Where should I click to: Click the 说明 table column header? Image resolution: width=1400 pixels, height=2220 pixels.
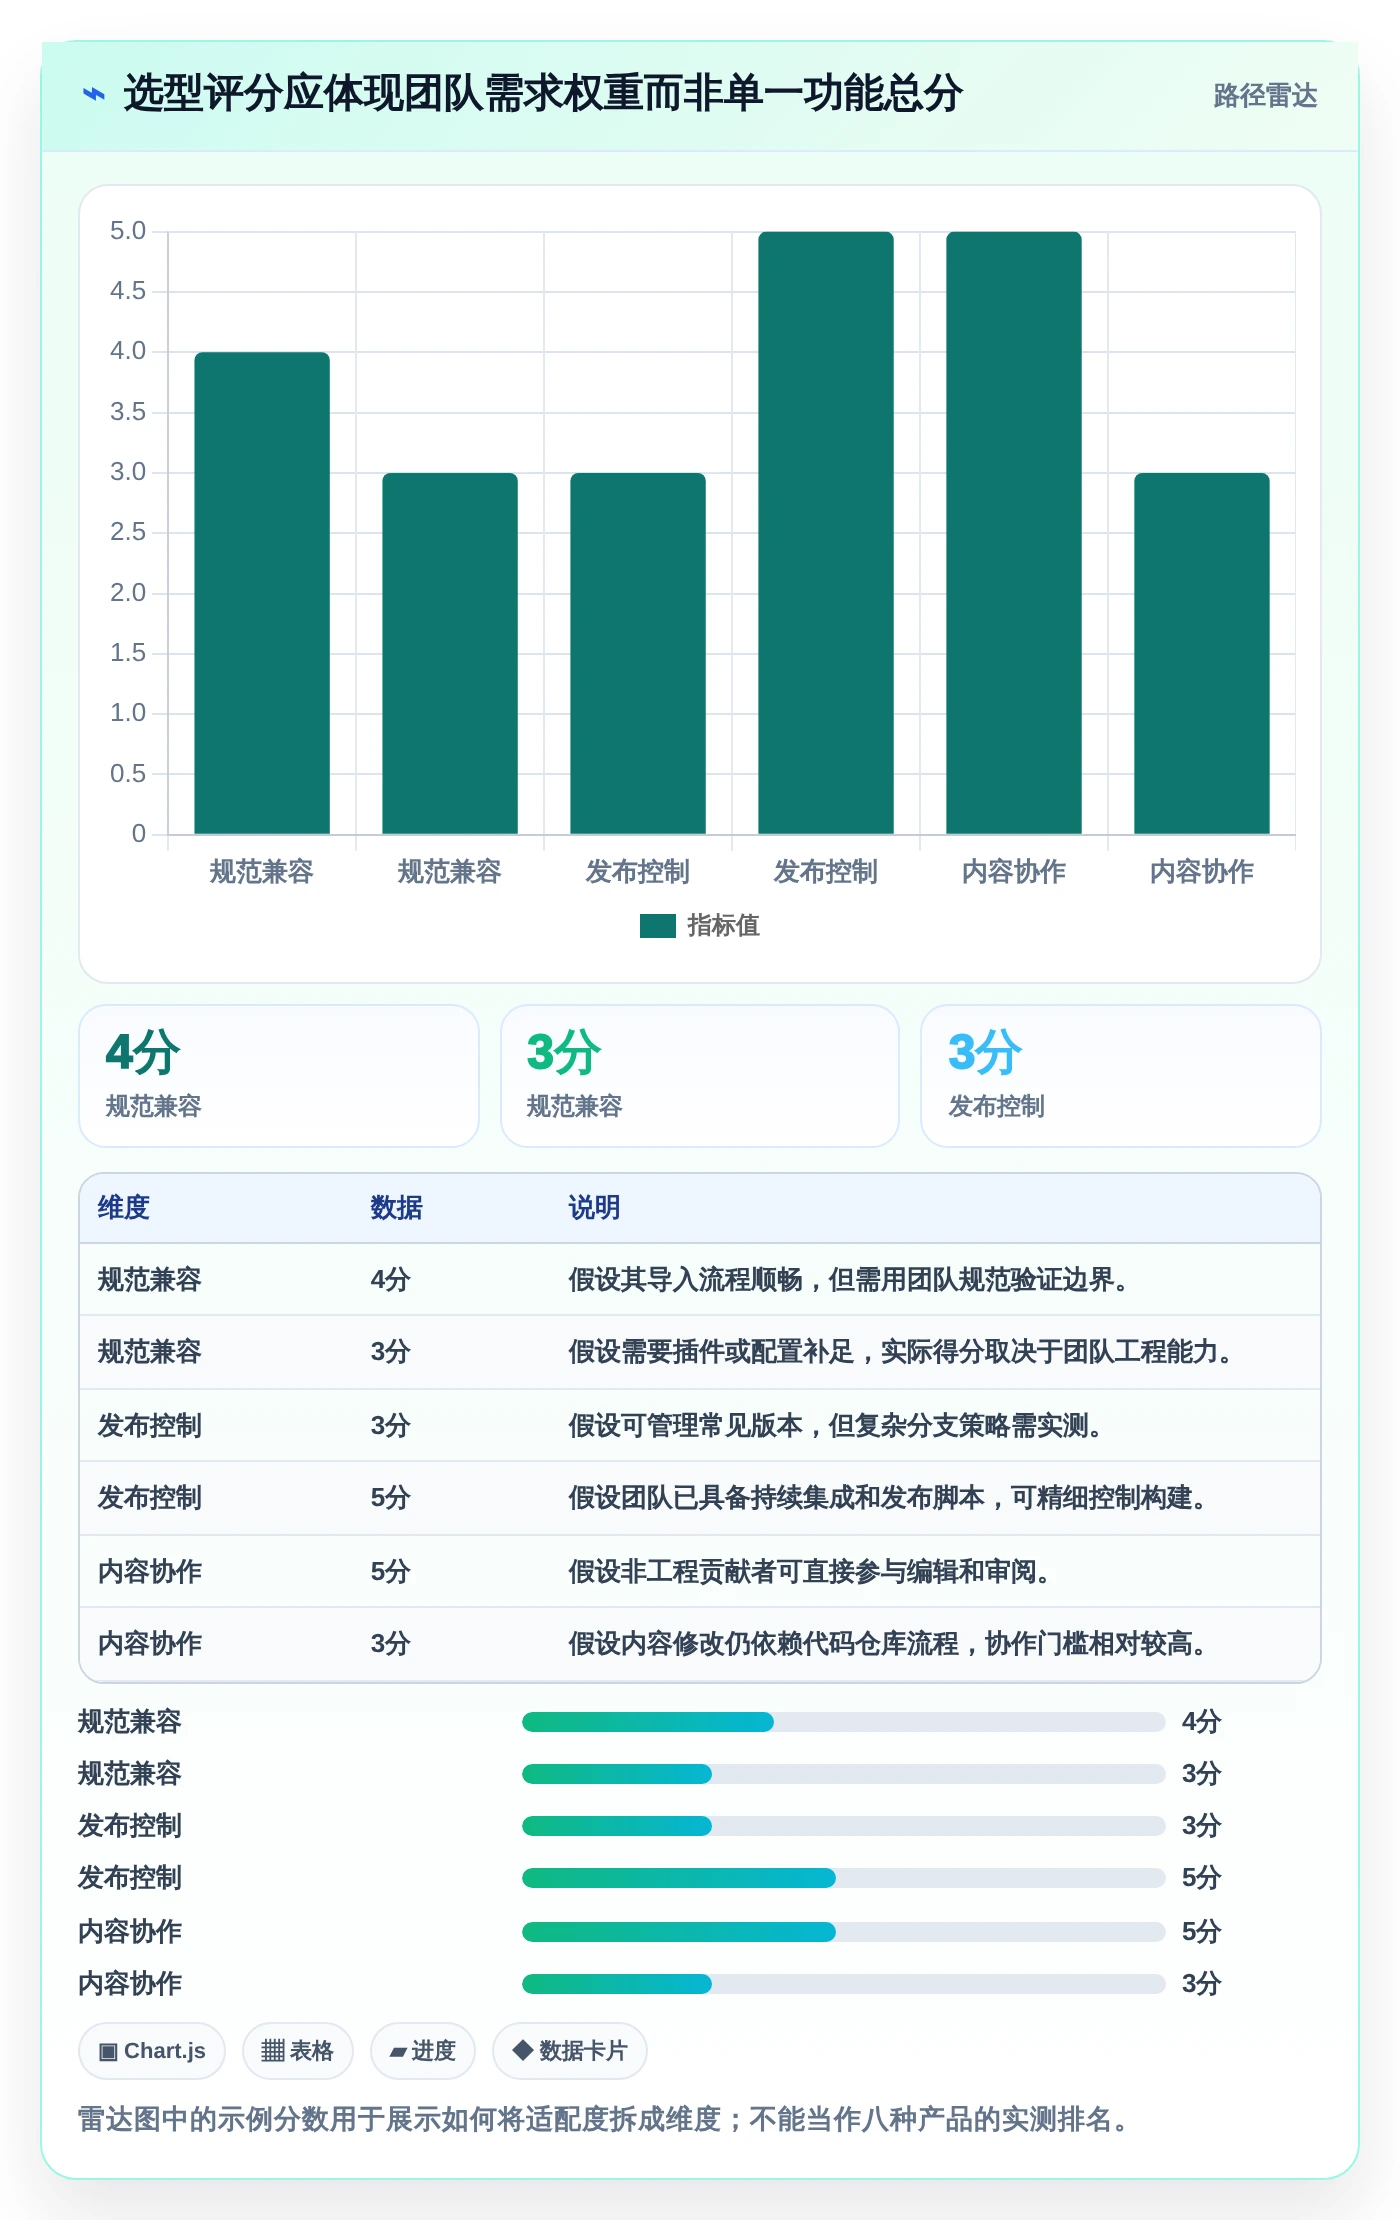point(595,1208)
